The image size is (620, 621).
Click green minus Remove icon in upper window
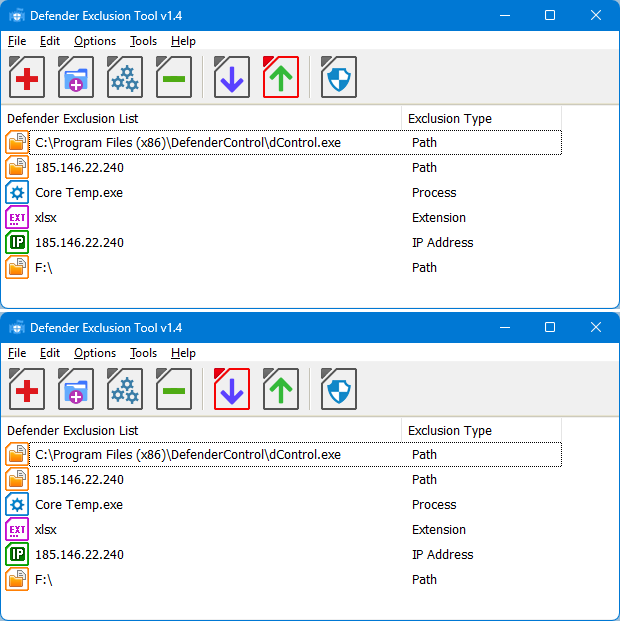(174, 78)
